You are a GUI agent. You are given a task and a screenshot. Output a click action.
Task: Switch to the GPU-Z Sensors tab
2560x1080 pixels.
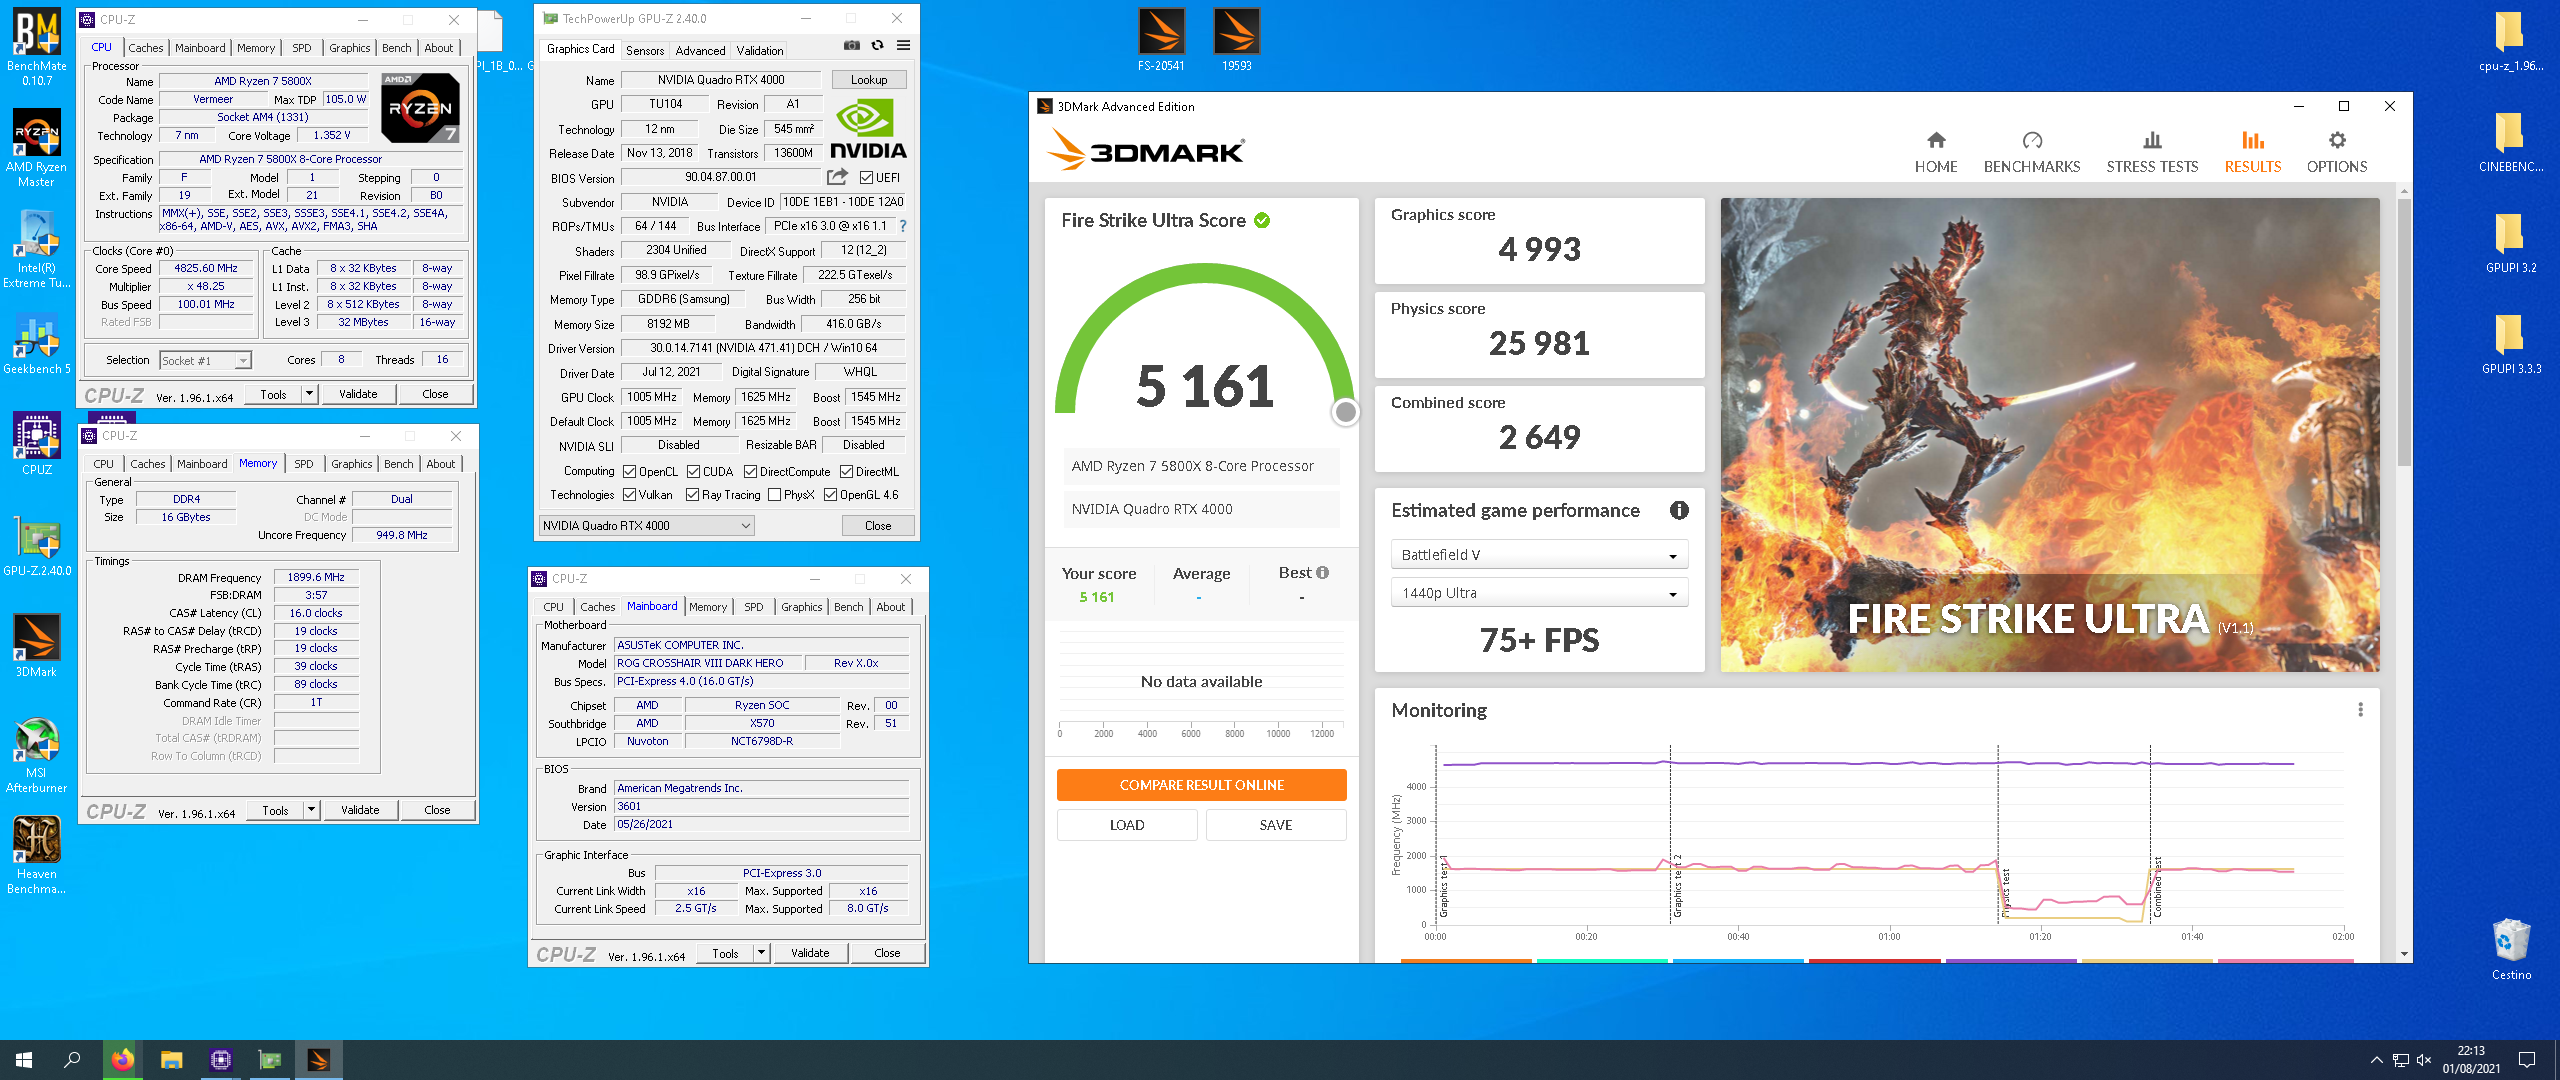click(x=644, y=50)
